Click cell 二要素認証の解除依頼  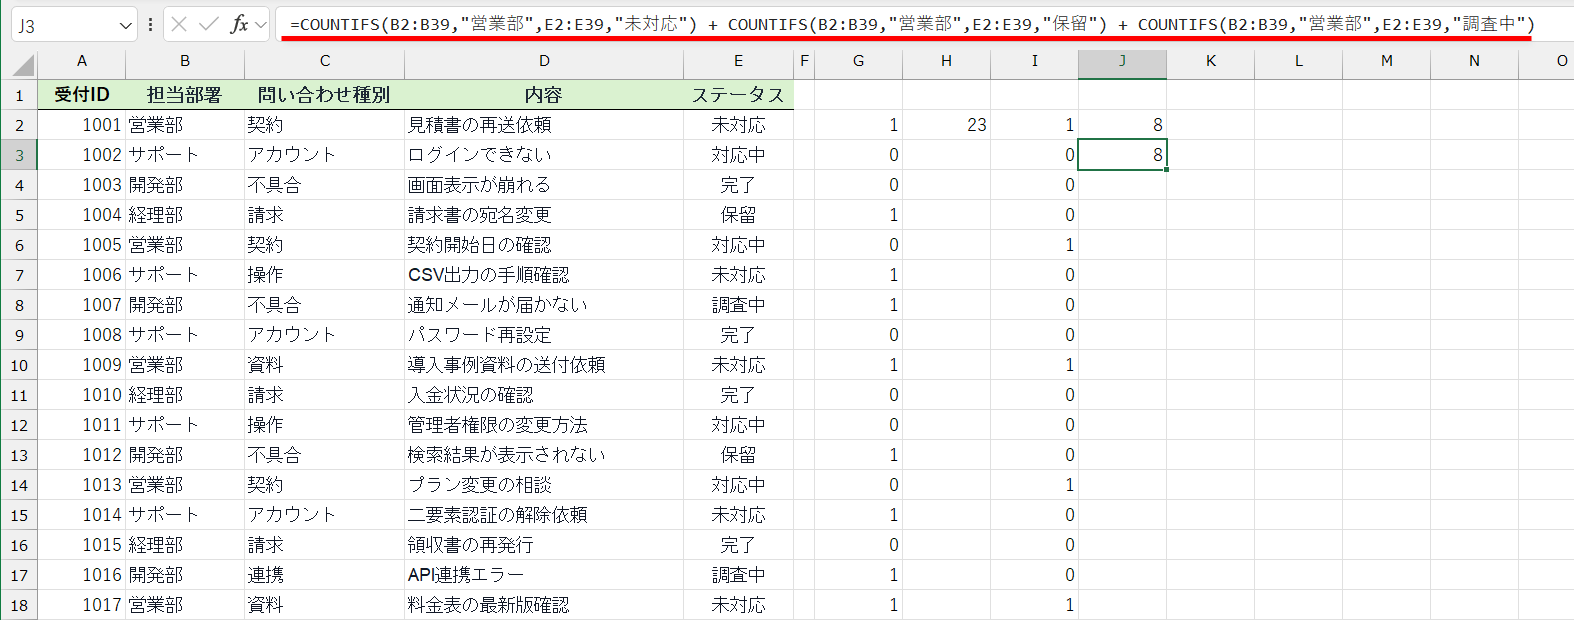point(544,515)
